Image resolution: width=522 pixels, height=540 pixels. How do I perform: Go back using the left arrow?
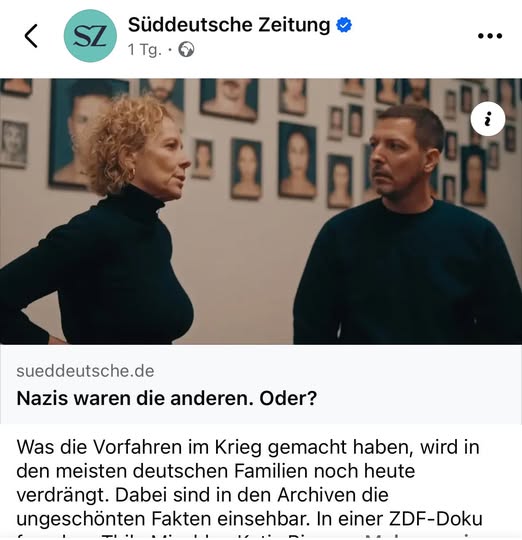pos(31,36)
